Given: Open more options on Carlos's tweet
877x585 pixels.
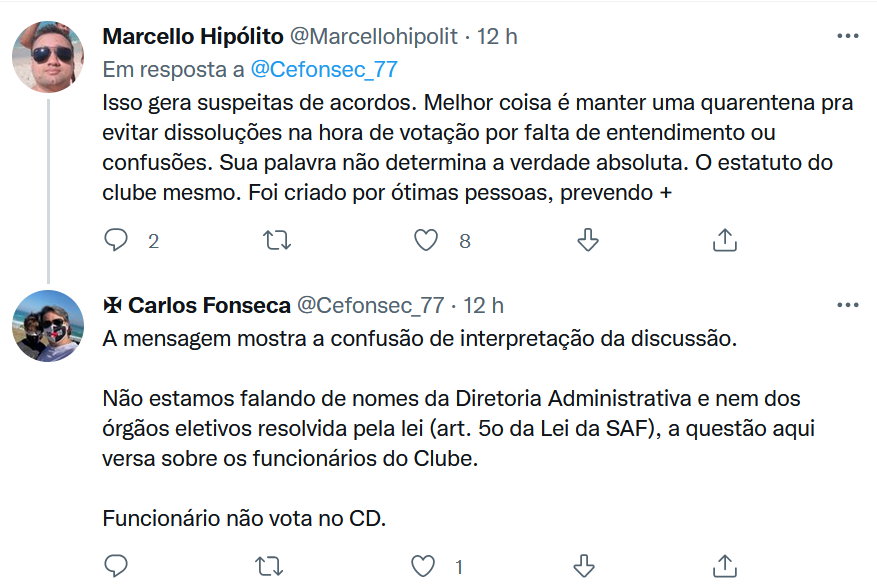Looking at the screenshot, I should click(847, 305).
